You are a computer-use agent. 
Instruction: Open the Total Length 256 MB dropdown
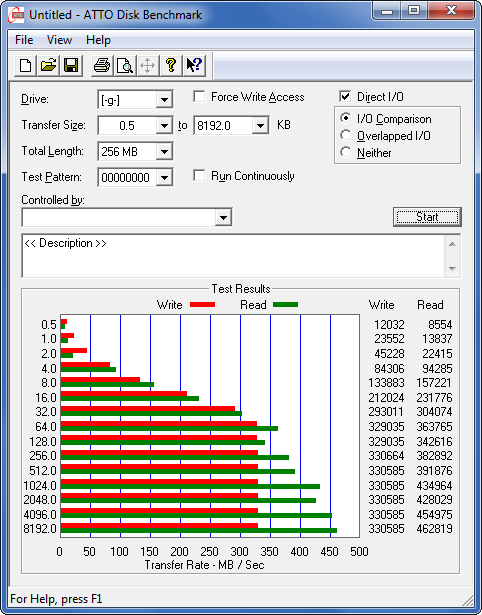164,152
